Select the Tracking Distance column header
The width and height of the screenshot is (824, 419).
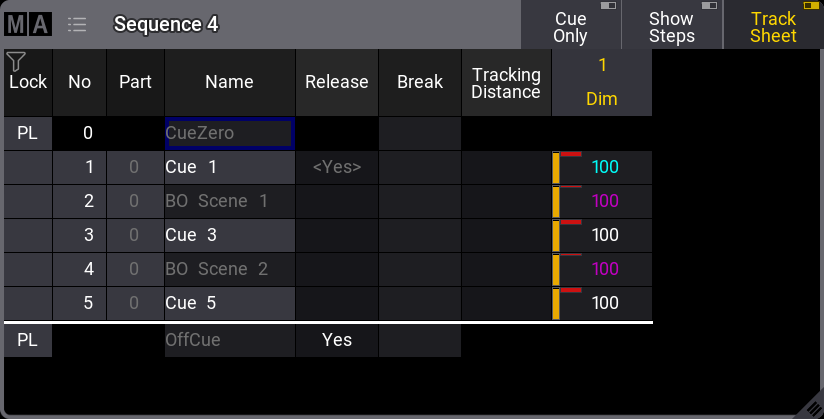coord(506,82)
